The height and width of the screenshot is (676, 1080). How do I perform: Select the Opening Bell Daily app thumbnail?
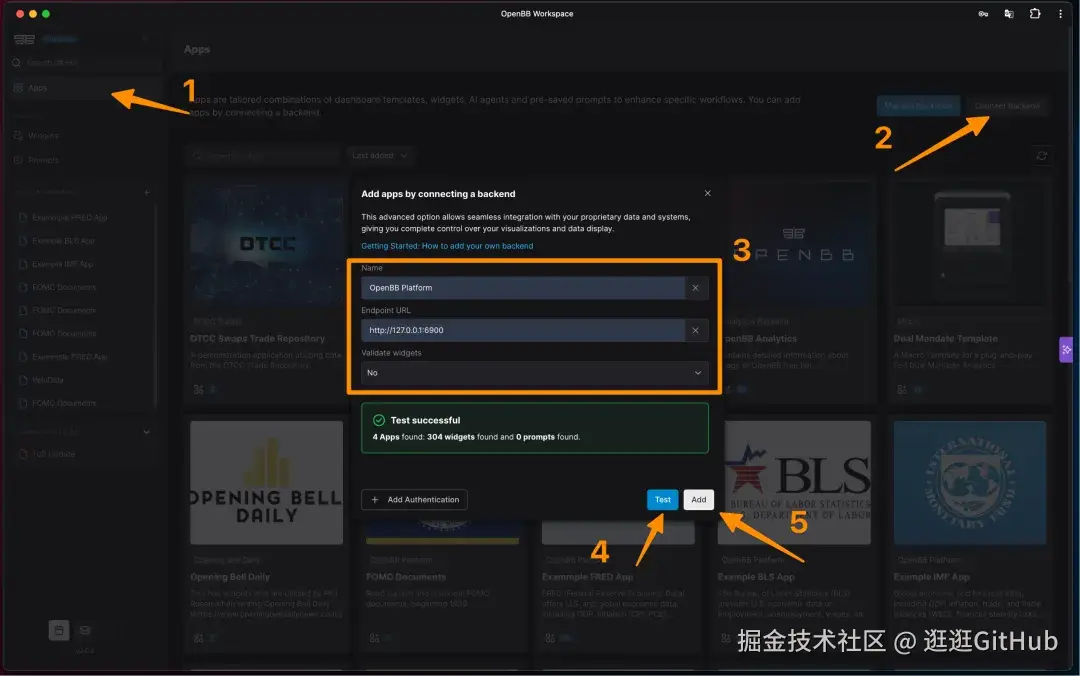point(267,482)
